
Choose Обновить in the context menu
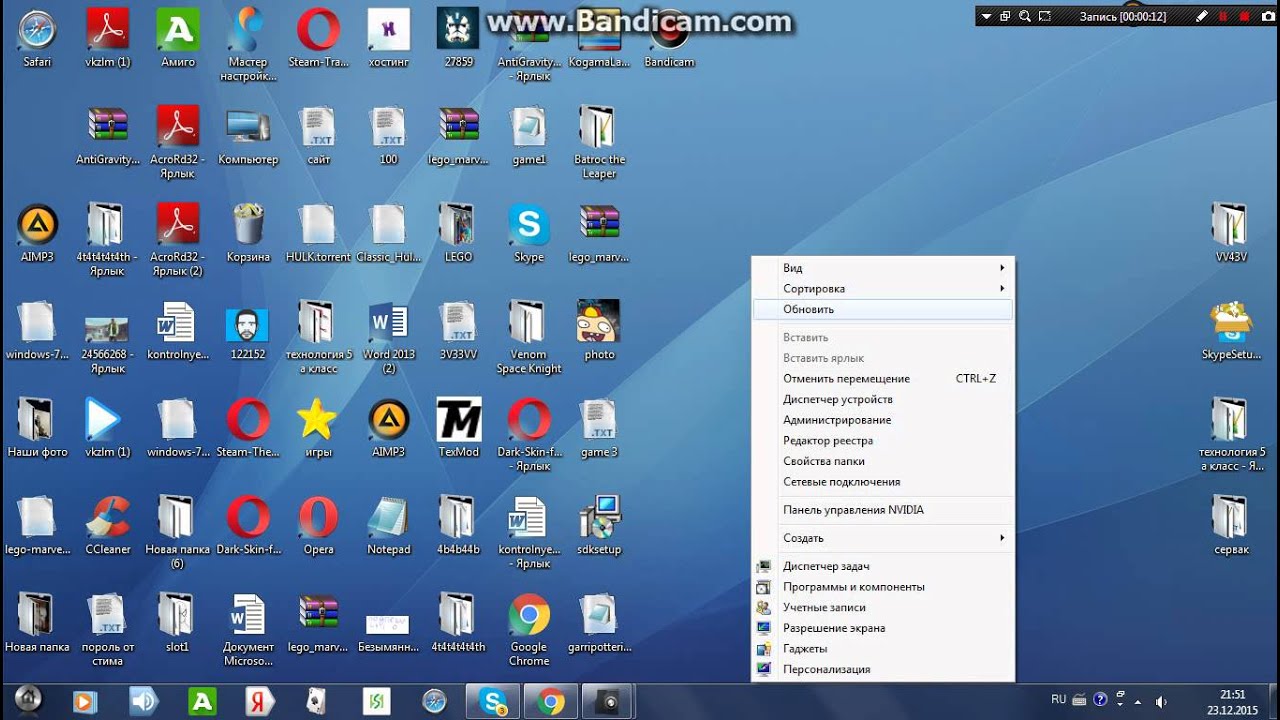coord(883,310)
